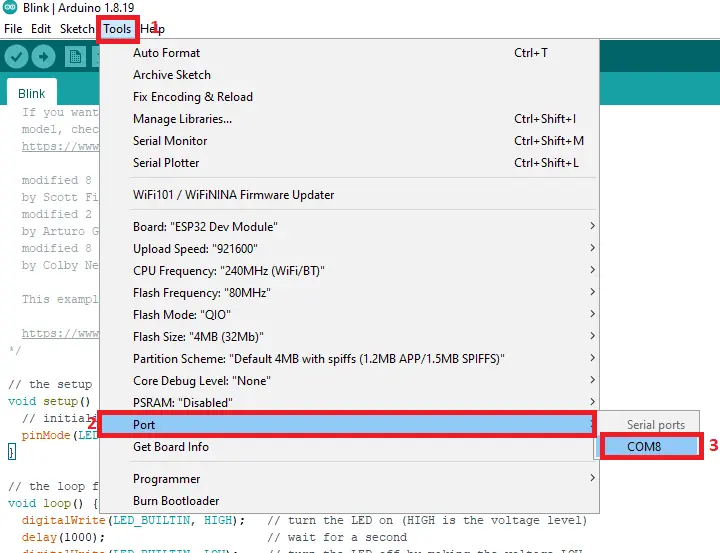Choose Auto Format from Tools menu
This screenshot has height=553, width=720.
point(349,53)
